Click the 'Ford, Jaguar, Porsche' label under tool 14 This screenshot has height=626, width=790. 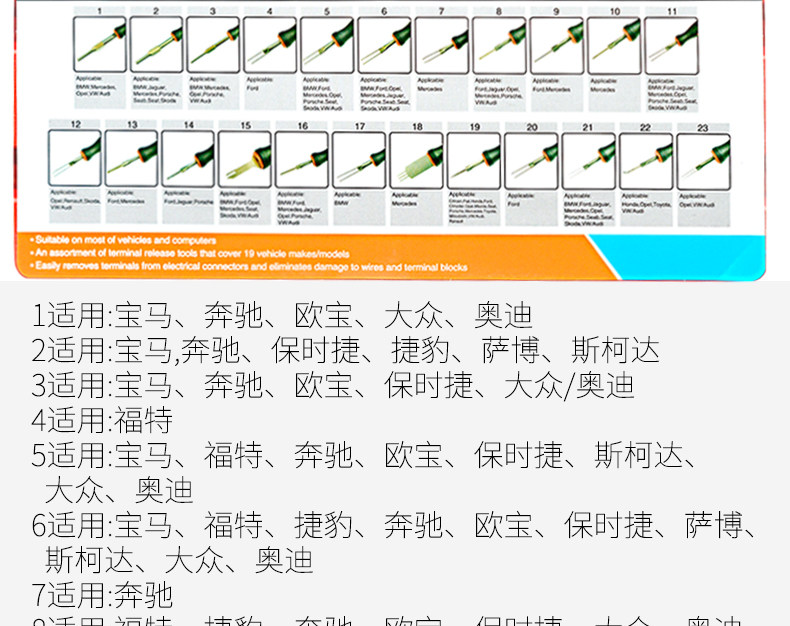[188, 202]
